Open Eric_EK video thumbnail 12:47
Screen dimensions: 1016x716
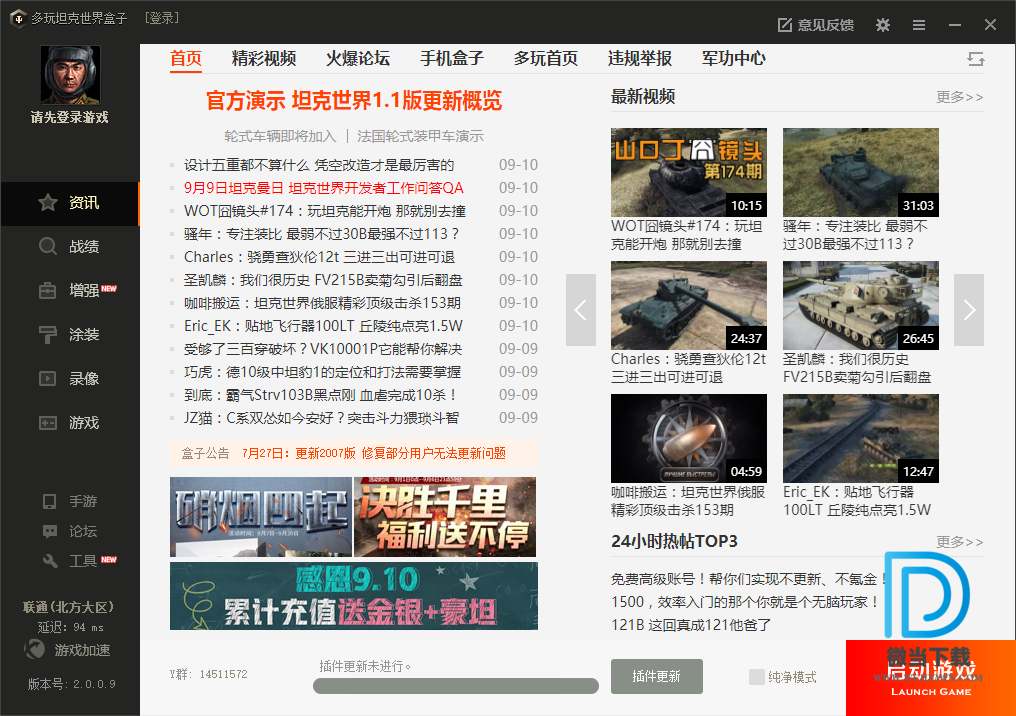tap(860, 438)
